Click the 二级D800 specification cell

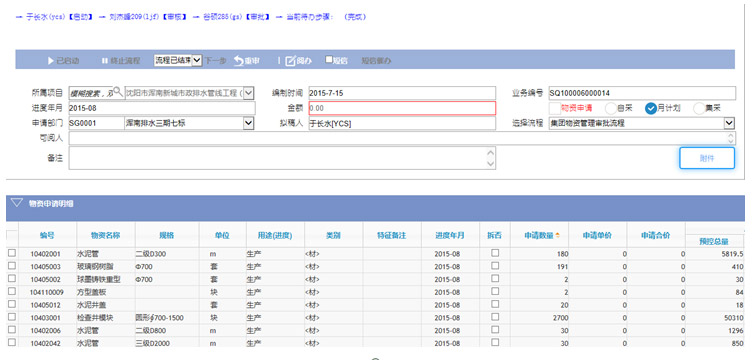[x=167, y=331]
